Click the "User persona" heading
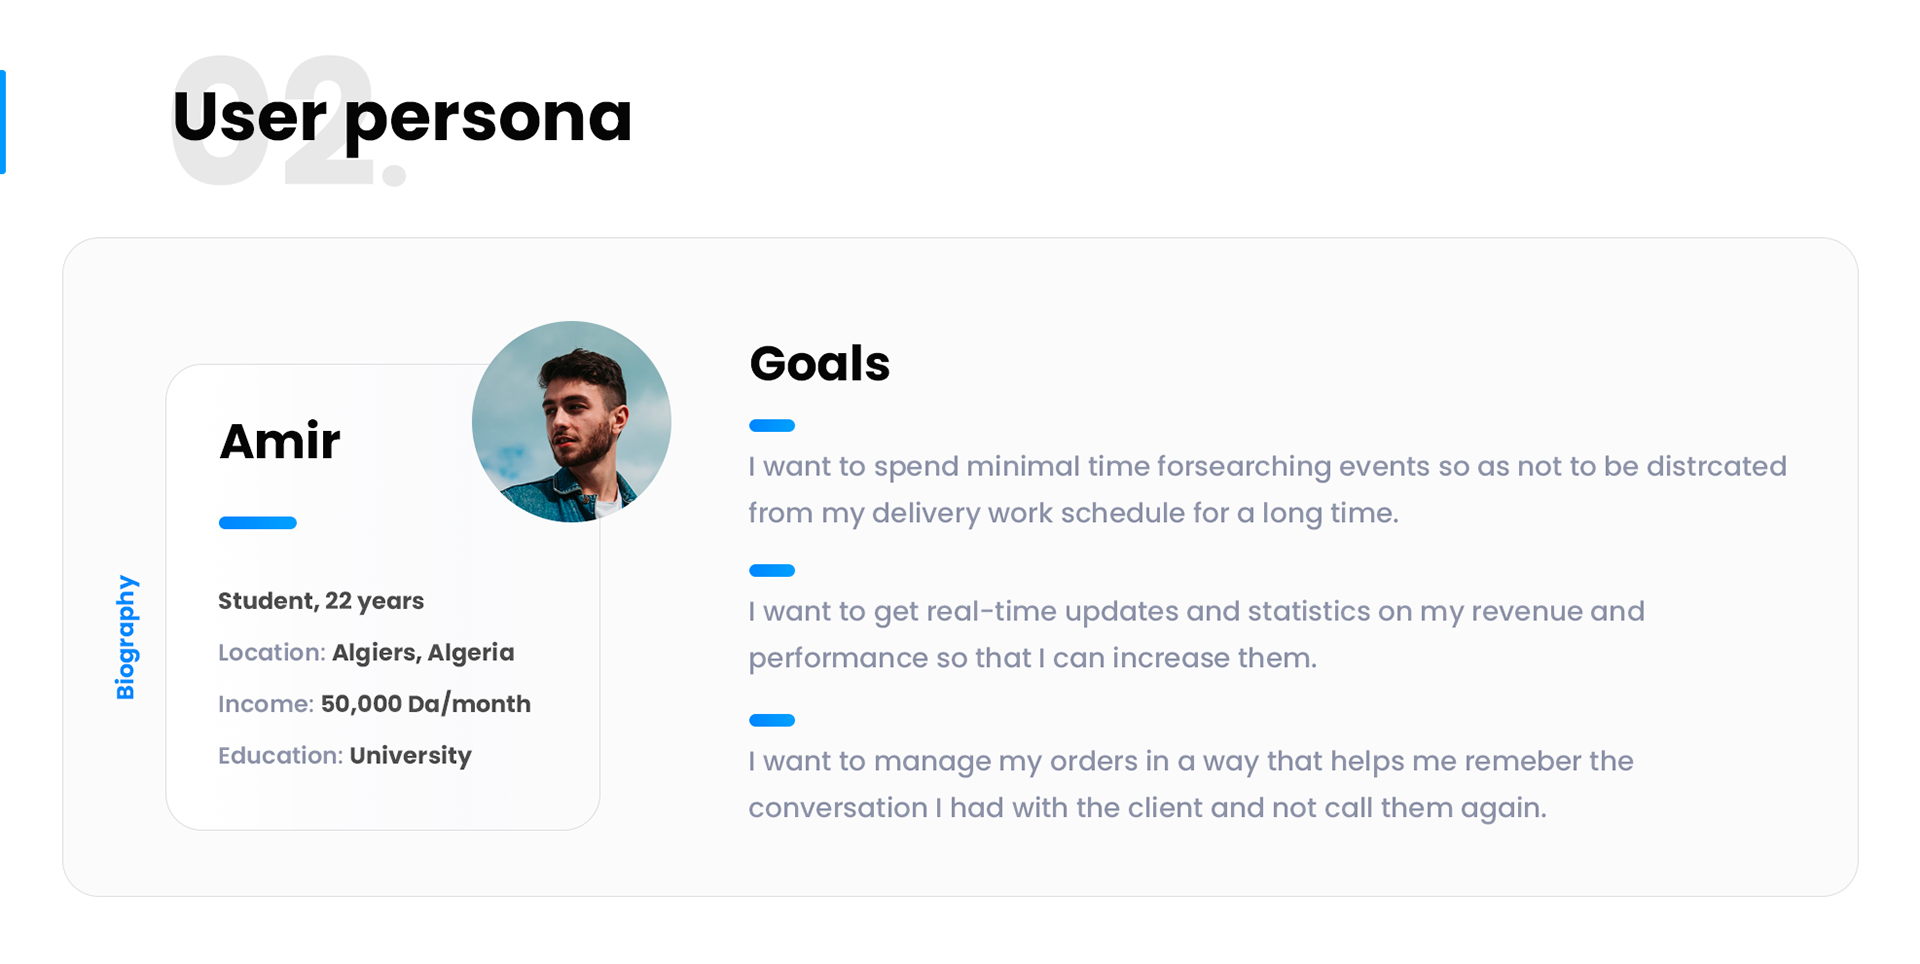 [x=402, y=116]
